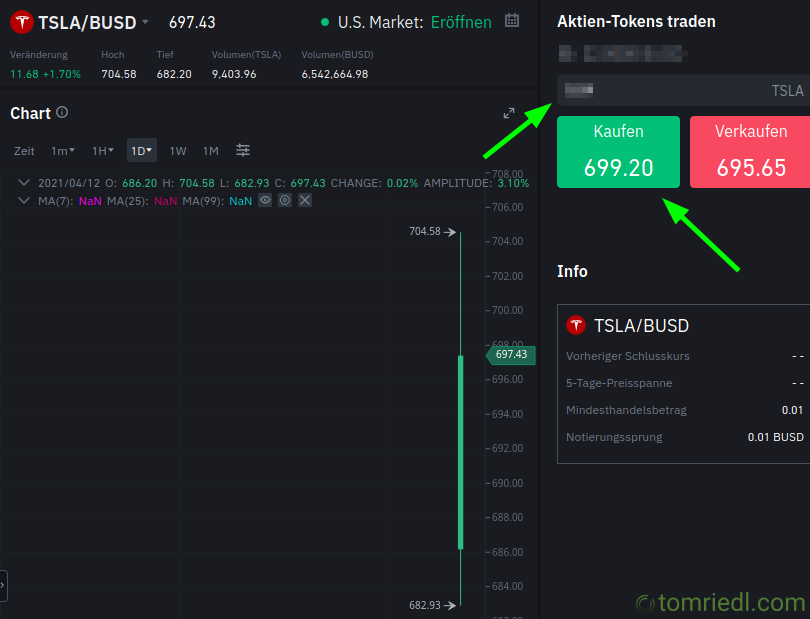
Task: Toggle MA visibility with the eye icon
Action: pyautogui.click(x=265, y=200)
